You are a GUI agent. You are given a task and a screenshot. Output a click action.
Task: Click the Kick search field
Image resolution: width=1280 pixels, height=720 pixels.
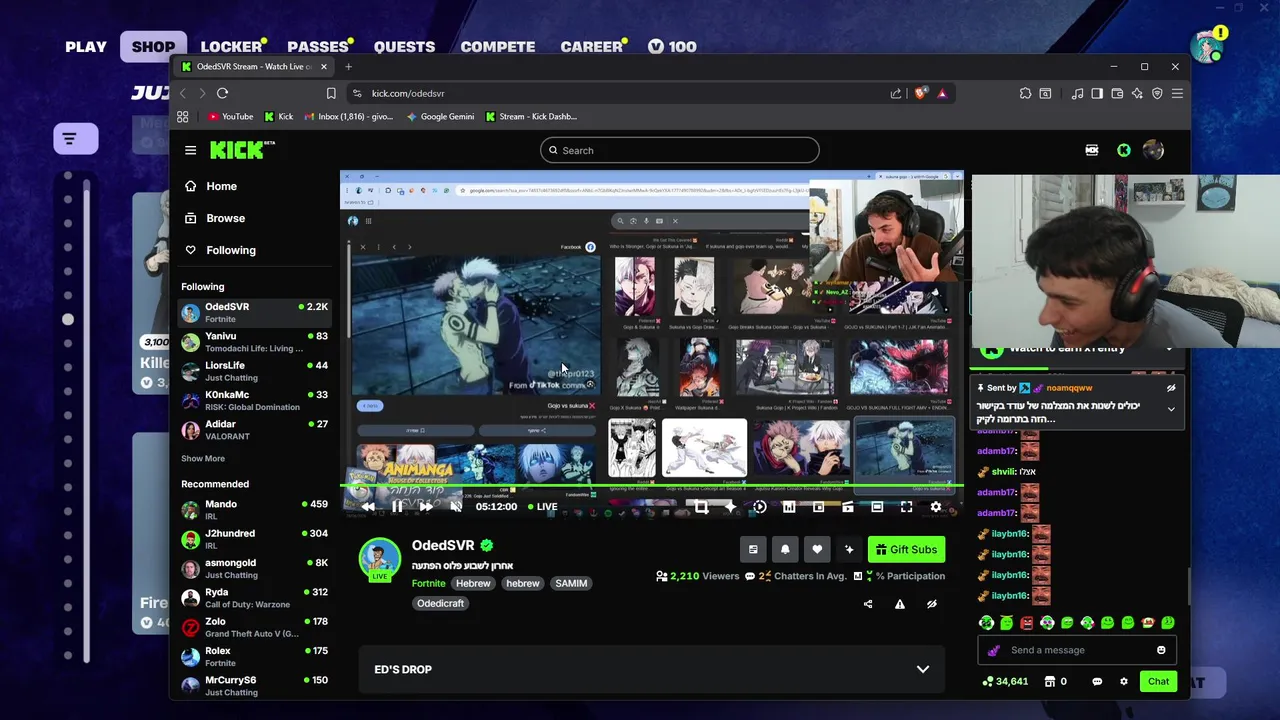[x=680, y=150]
